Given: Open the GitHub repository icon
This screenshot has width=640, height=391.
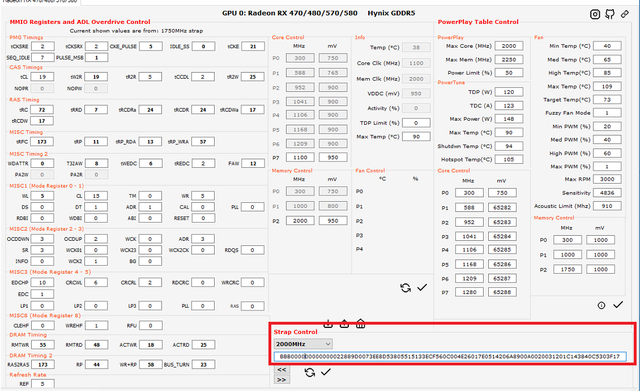Looking at the screenshot, I should coord(610,14).
